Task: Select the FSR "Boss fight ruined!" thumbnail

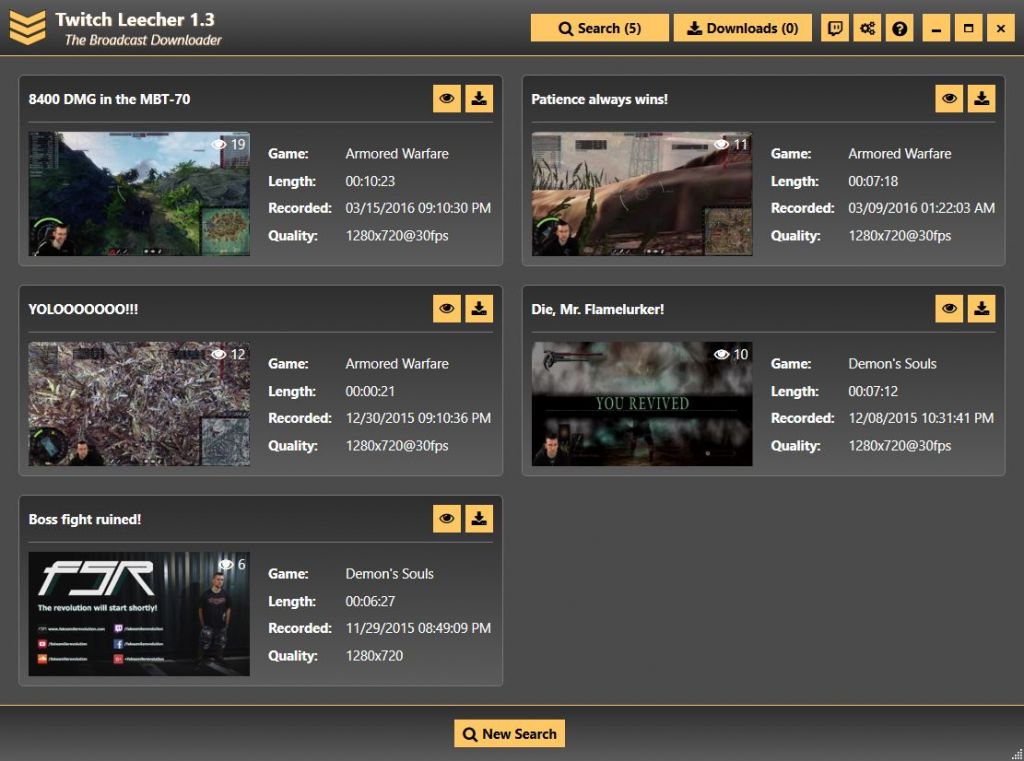Action: point(139,614)
